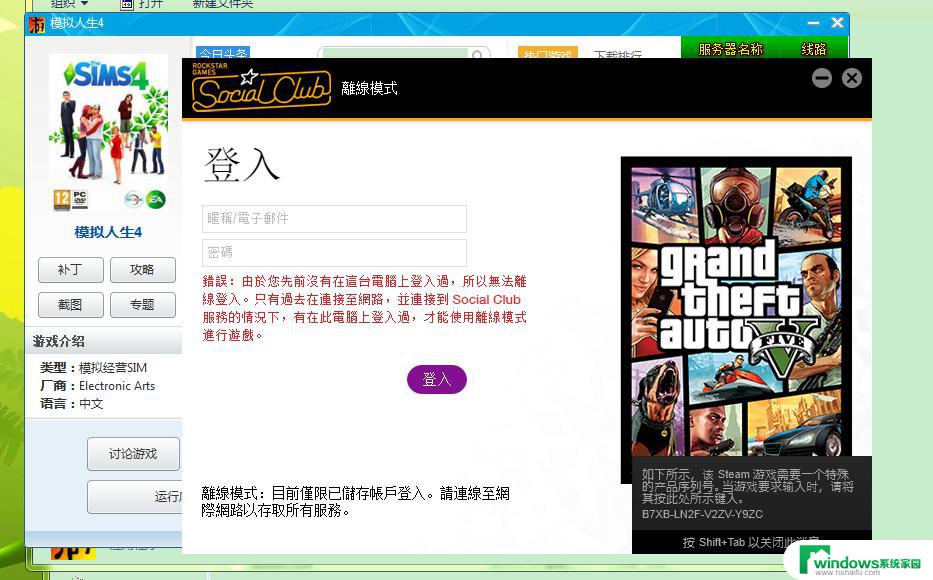
Task: Click the 游 app icon in title bar
Action: point(37,24)
